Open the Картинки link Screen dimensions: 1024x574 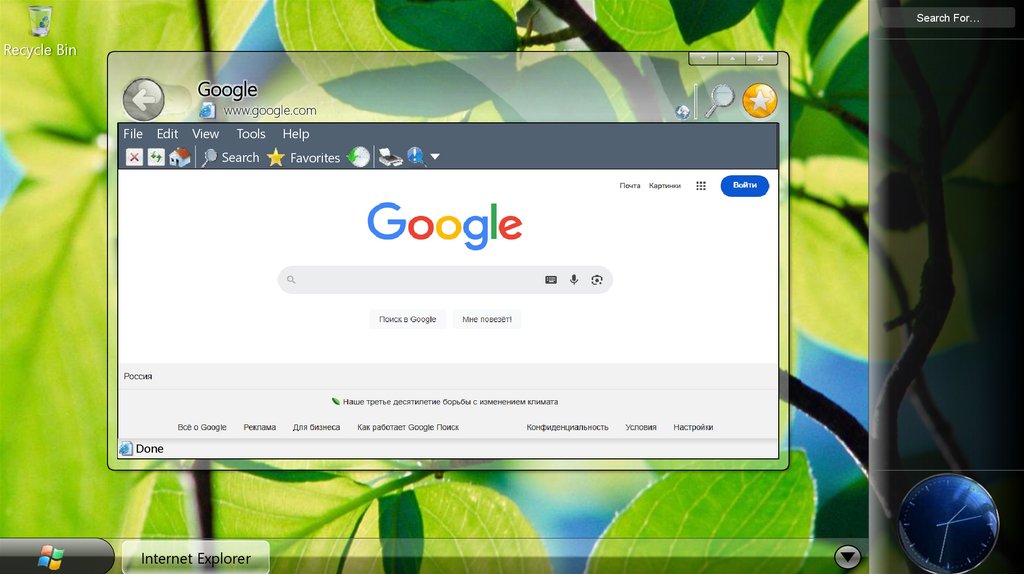tap(665, 185)
